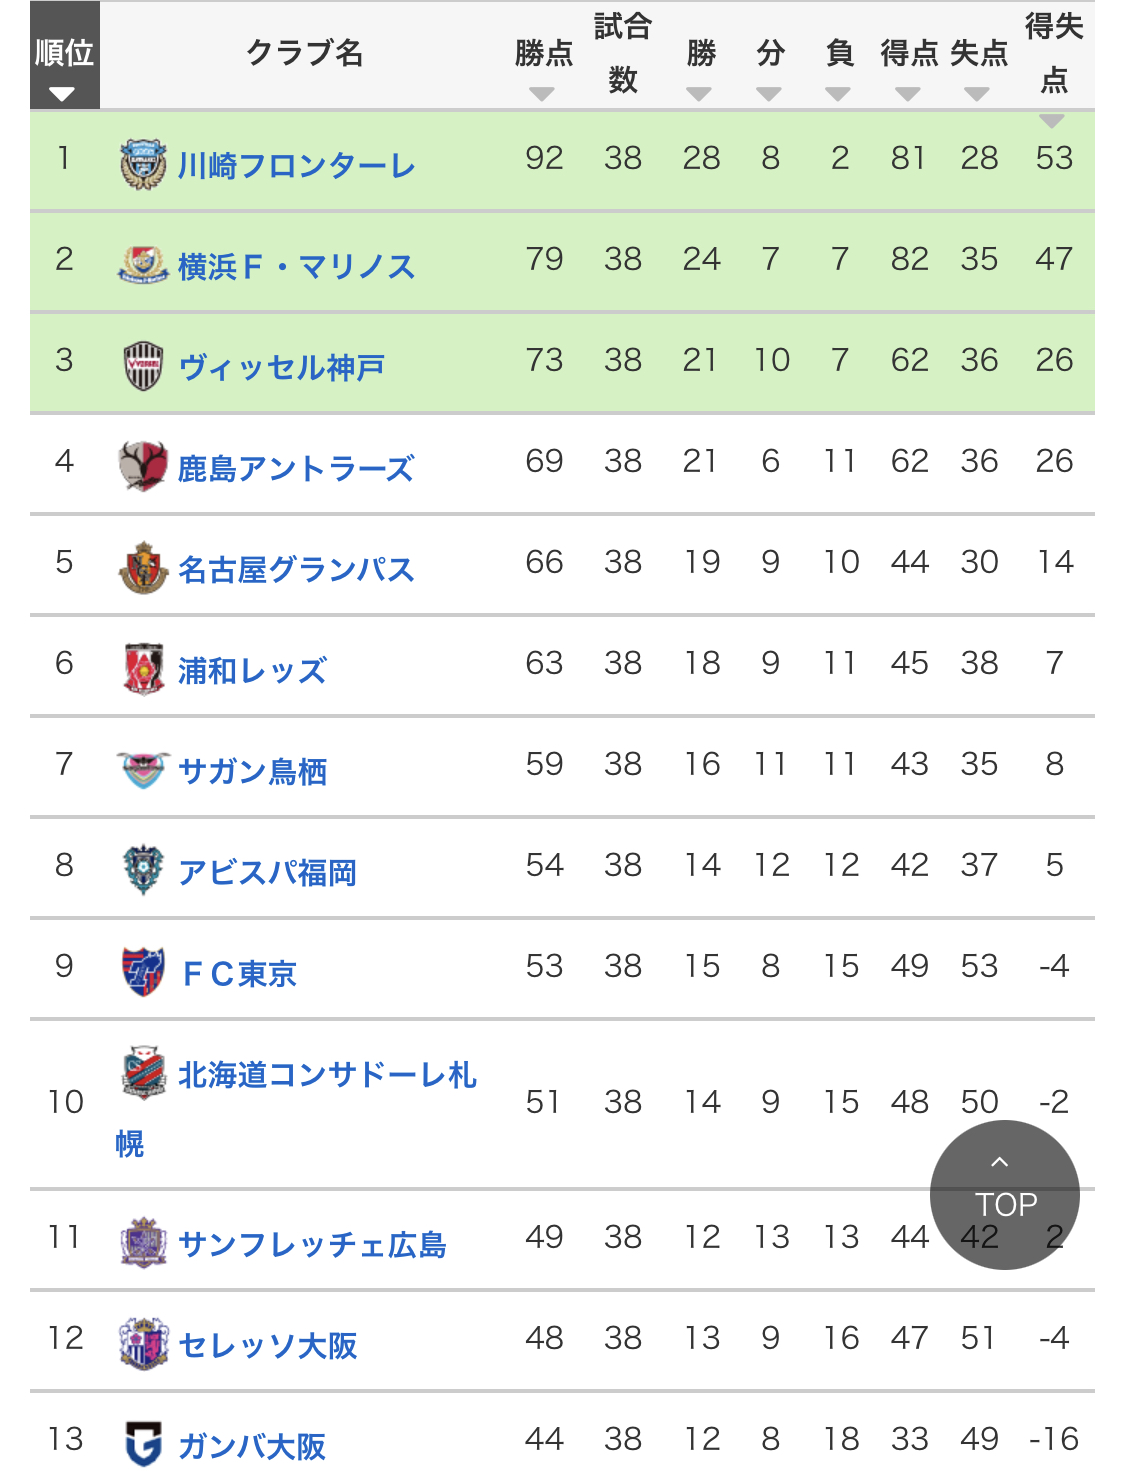The width and height of the screenshot is (1125, 1477).
Task: Open the セレッソ大阪 club link
Action: pyautogui.click(x=267, y=1345)
